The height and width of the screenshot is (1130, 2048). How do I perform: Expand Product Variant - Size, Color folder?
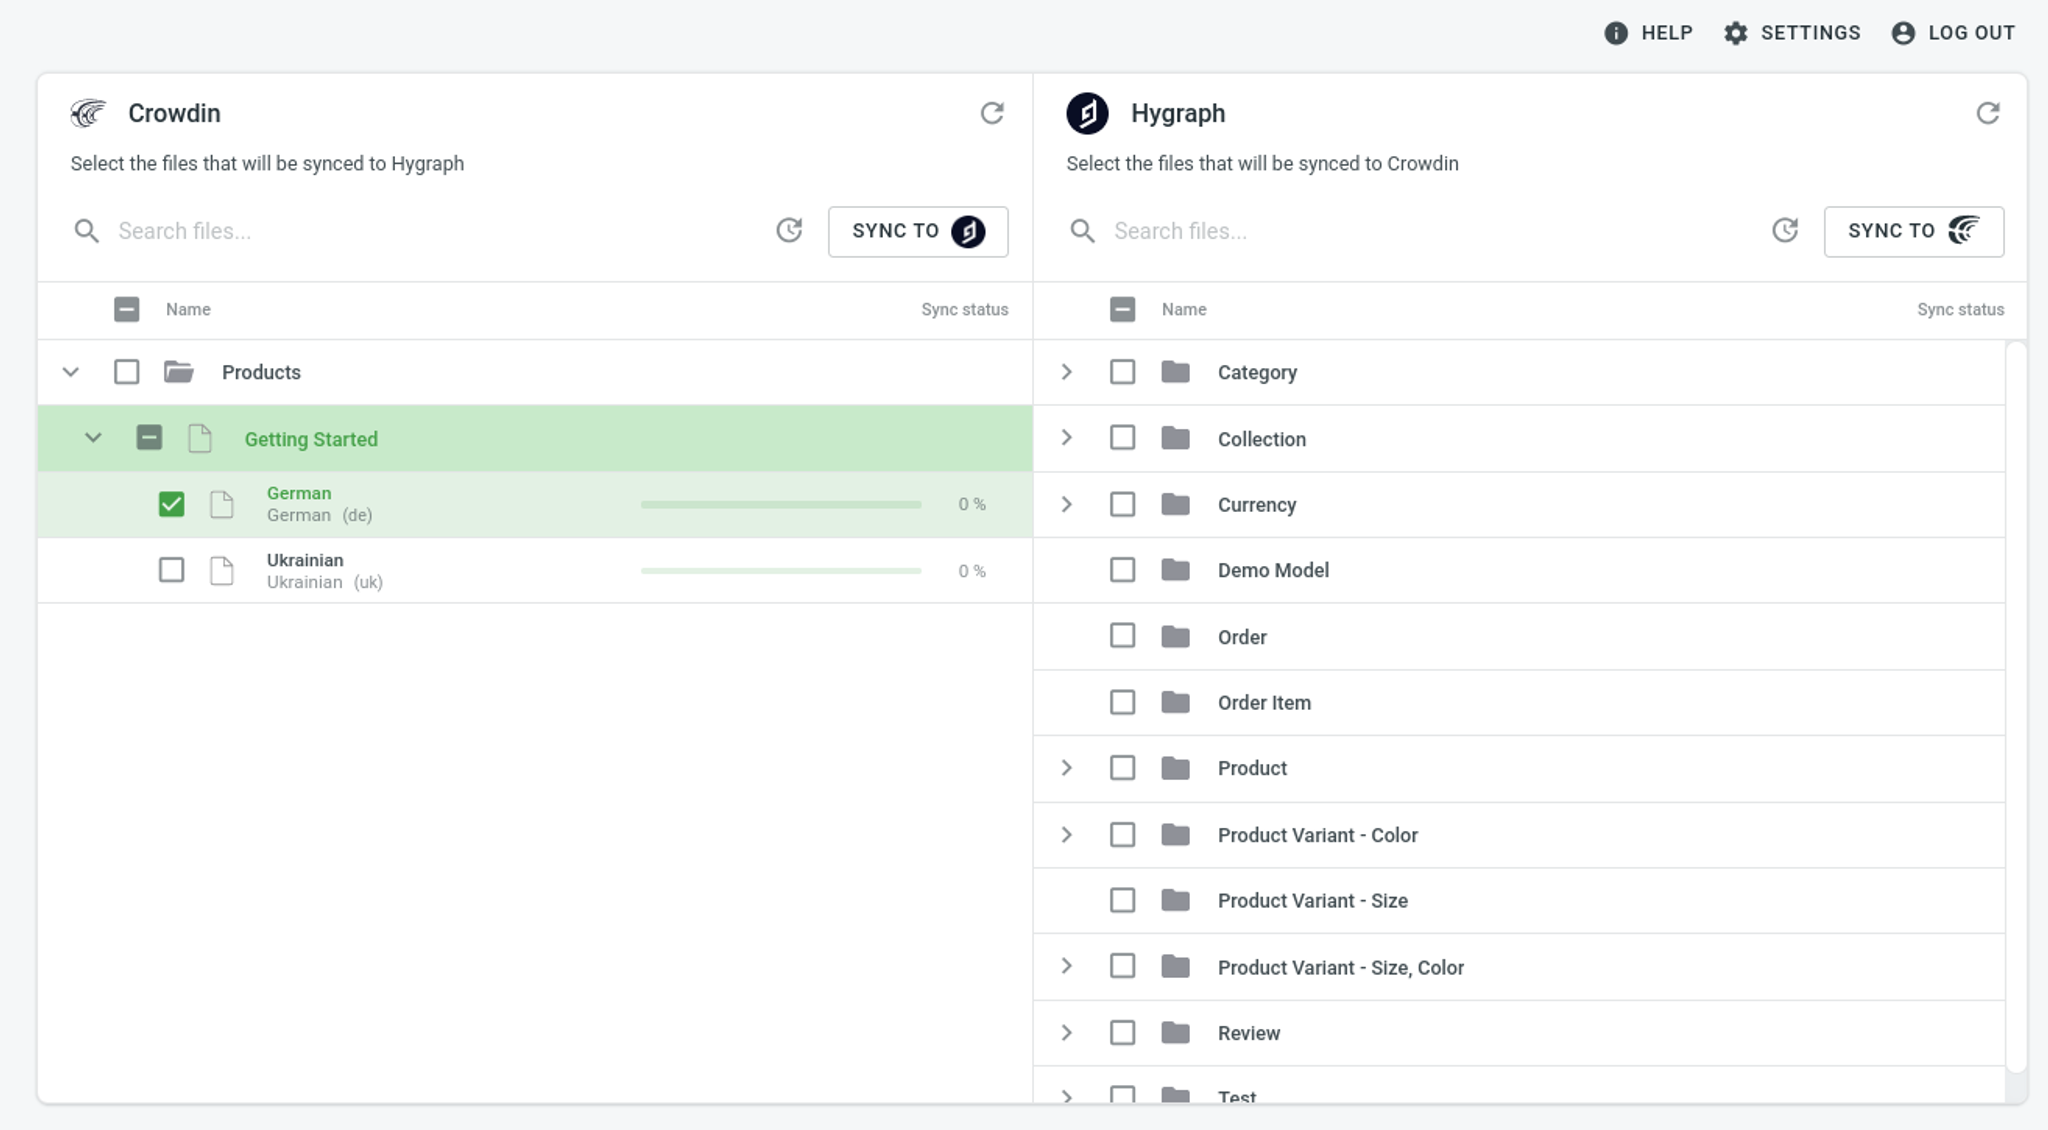coord(1066,966)
